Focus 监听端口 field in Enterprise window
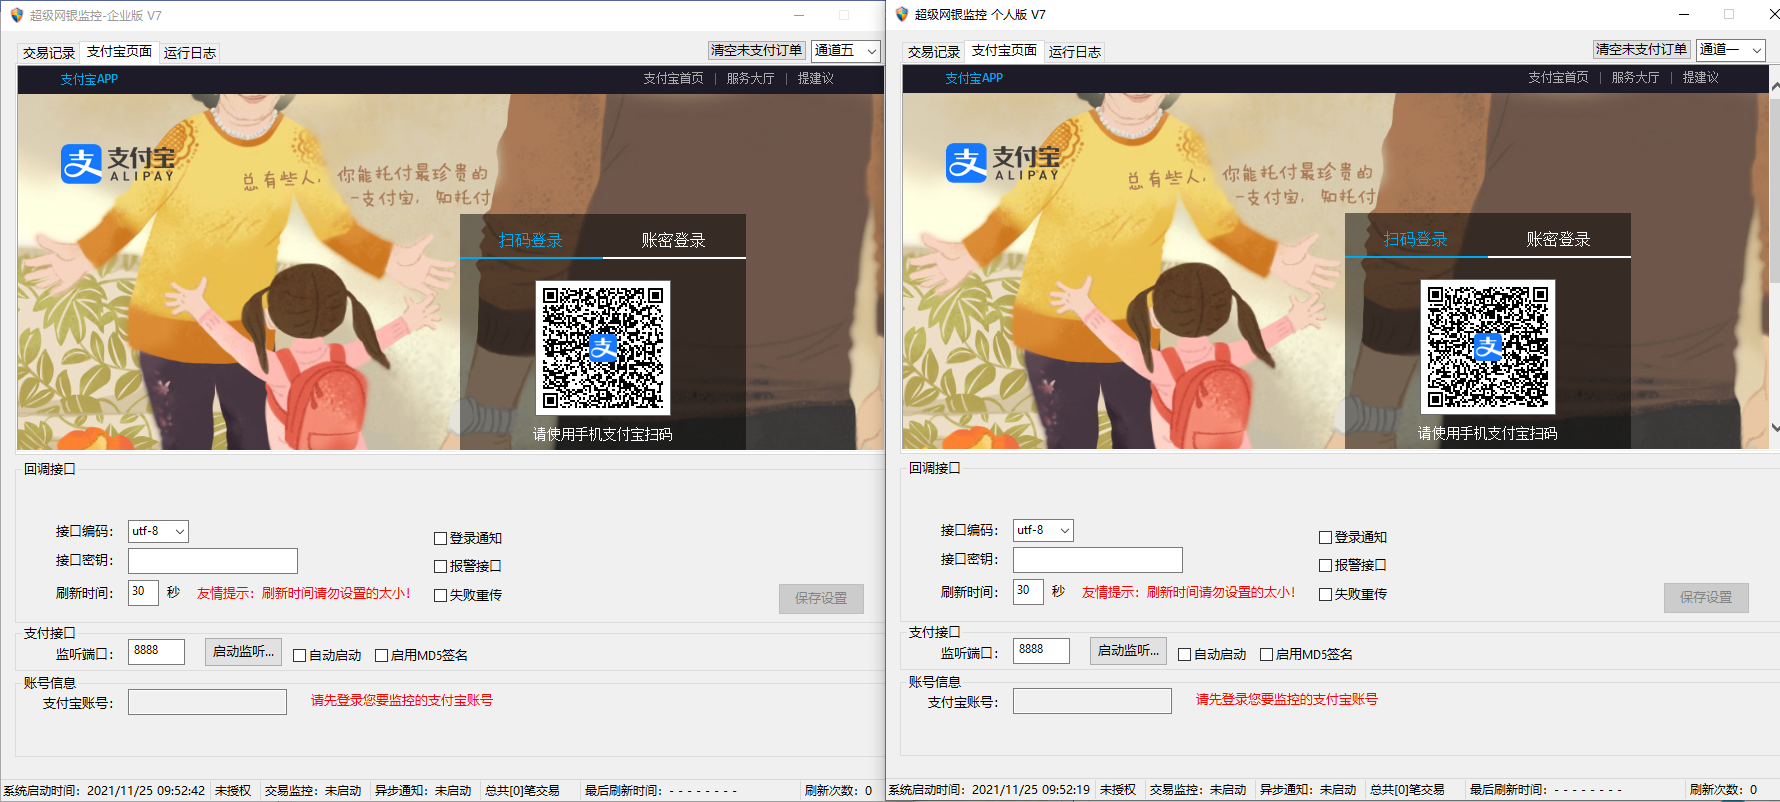This screenshot has width=1780, height=802. (x=156, y=652)
